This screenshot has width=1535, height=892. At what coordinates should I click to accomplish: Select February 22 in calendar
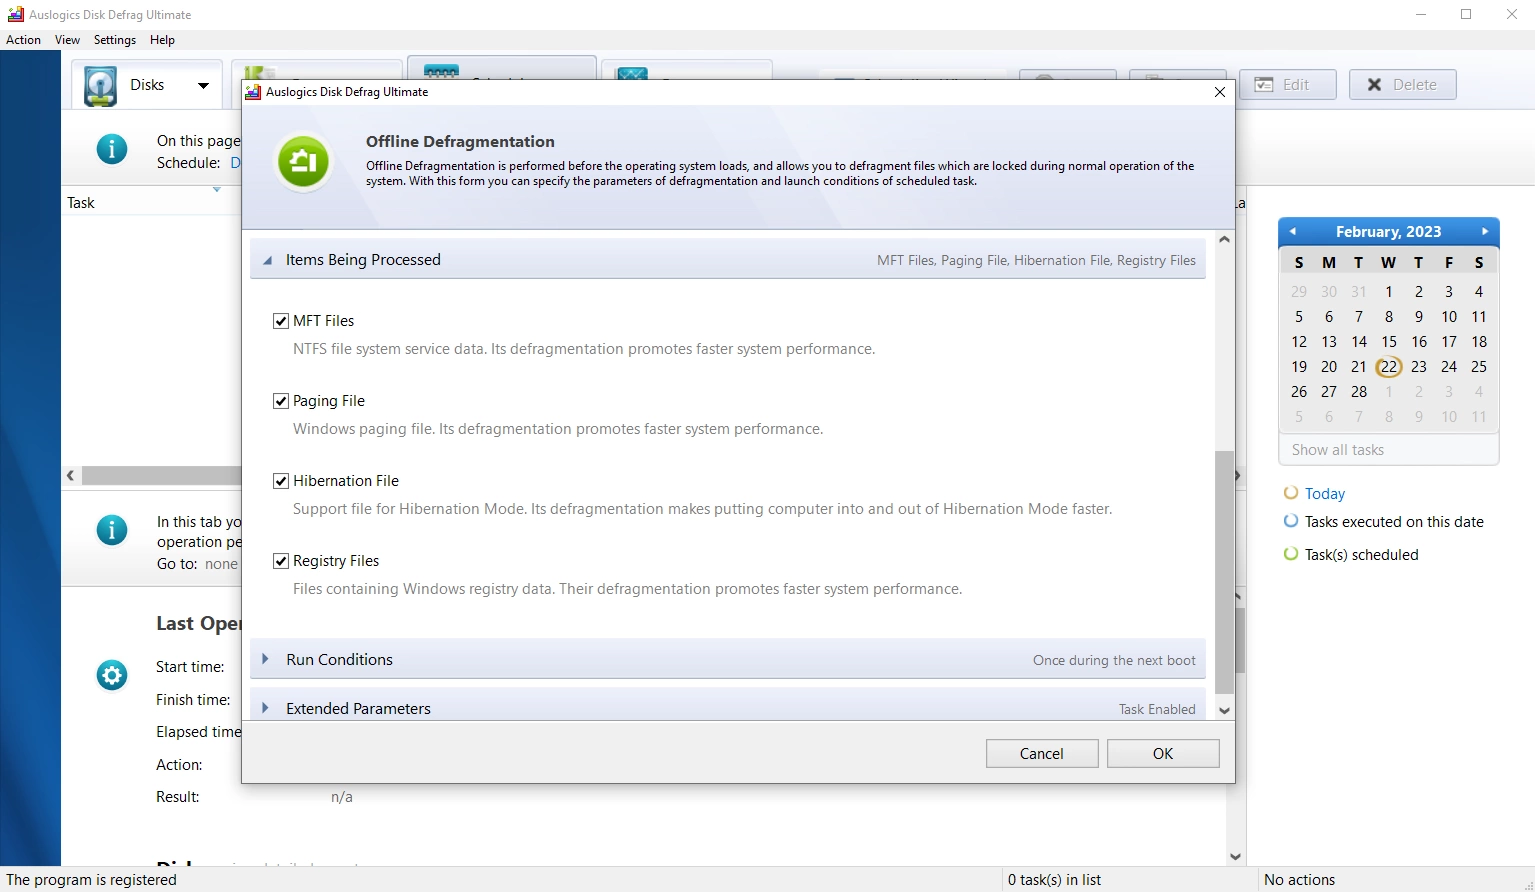pyautogui.click(x=1388, y=367)
